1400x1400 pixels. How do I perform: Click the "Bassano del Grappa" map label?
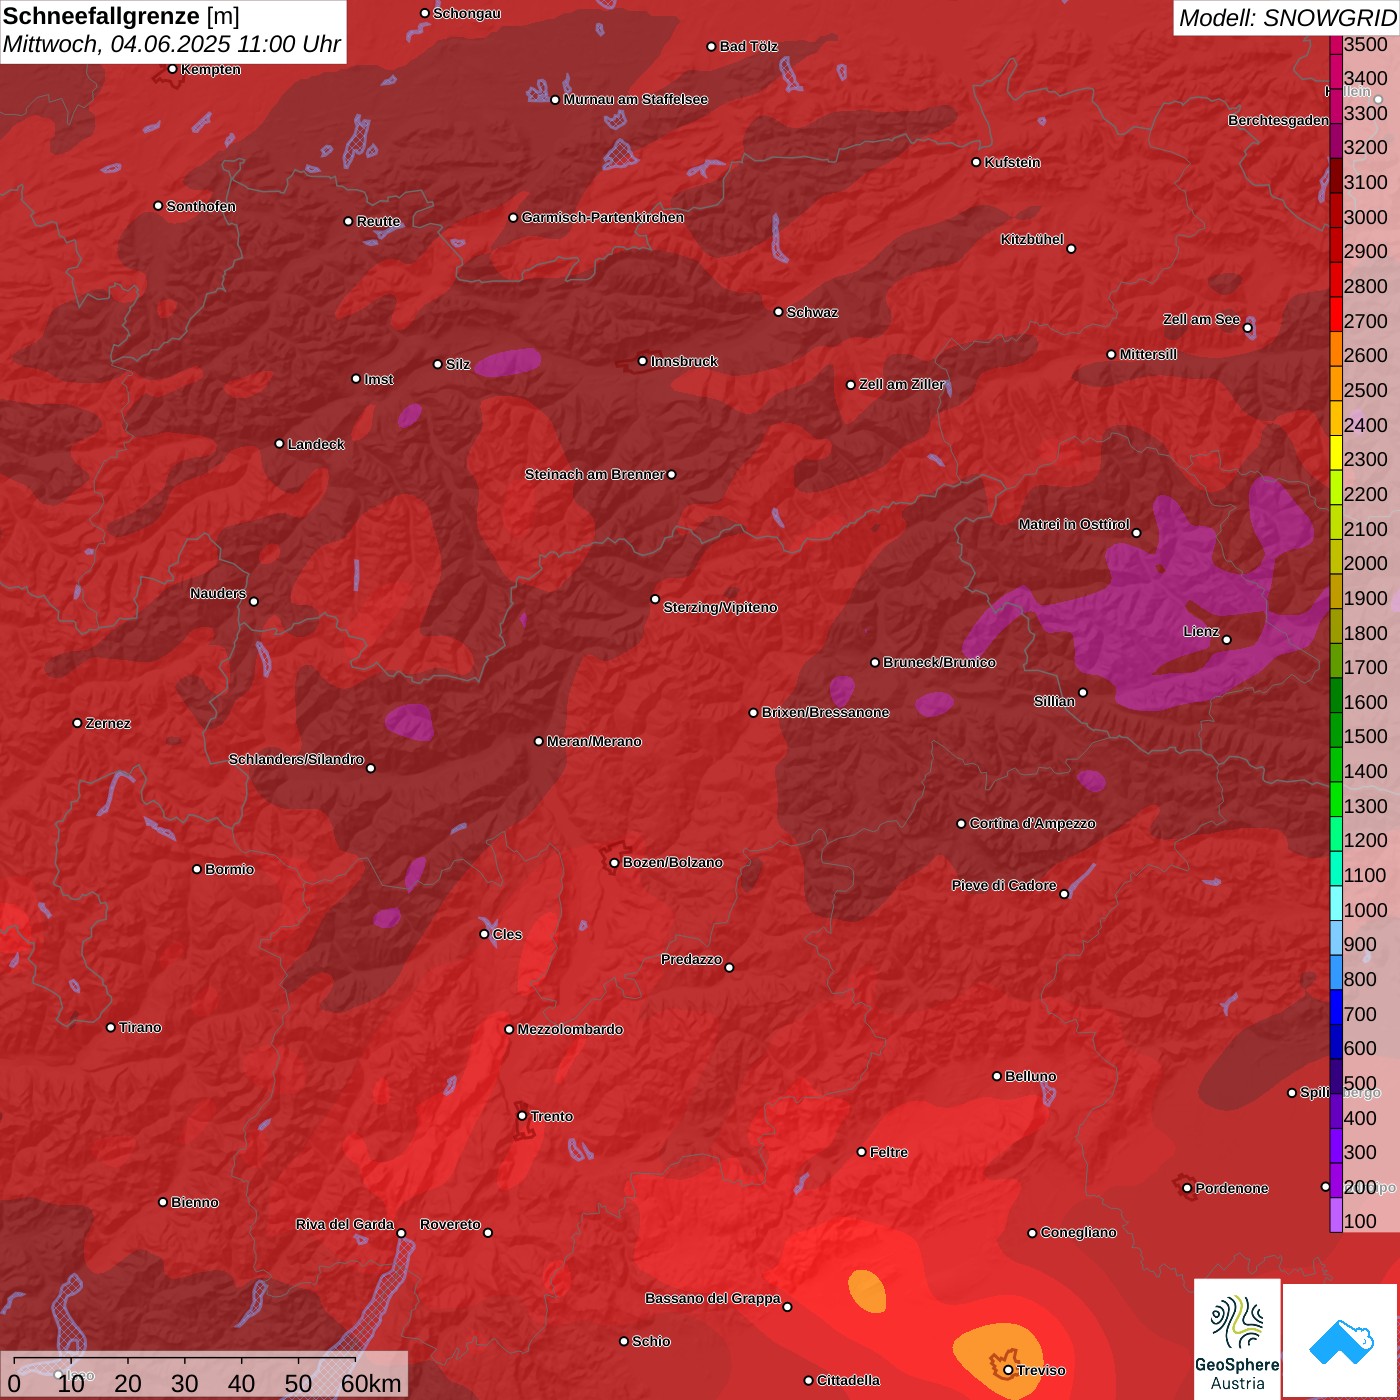pyautogui.click(x=713, y=1298)
